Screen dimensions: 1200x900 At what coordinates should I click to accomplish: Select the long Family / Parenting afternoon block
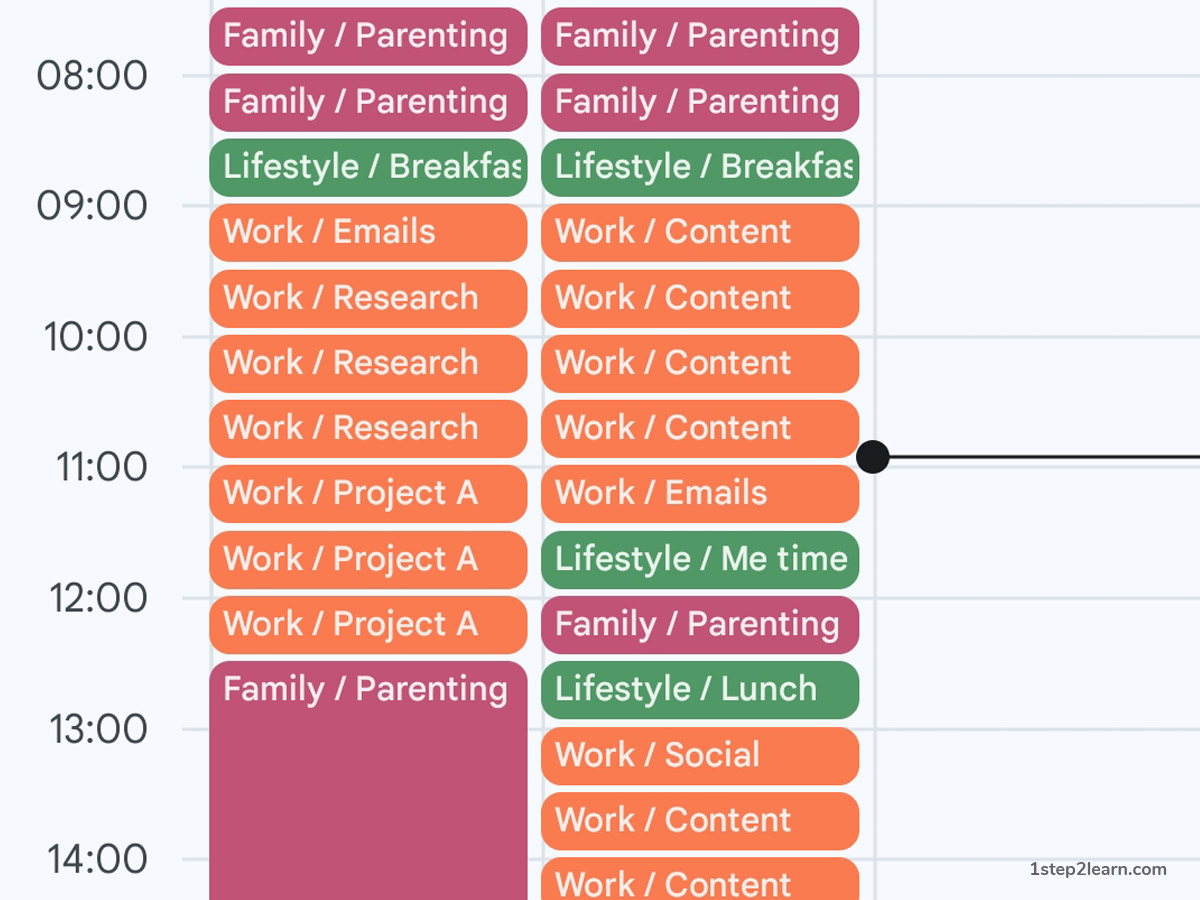tap(366, 750)
